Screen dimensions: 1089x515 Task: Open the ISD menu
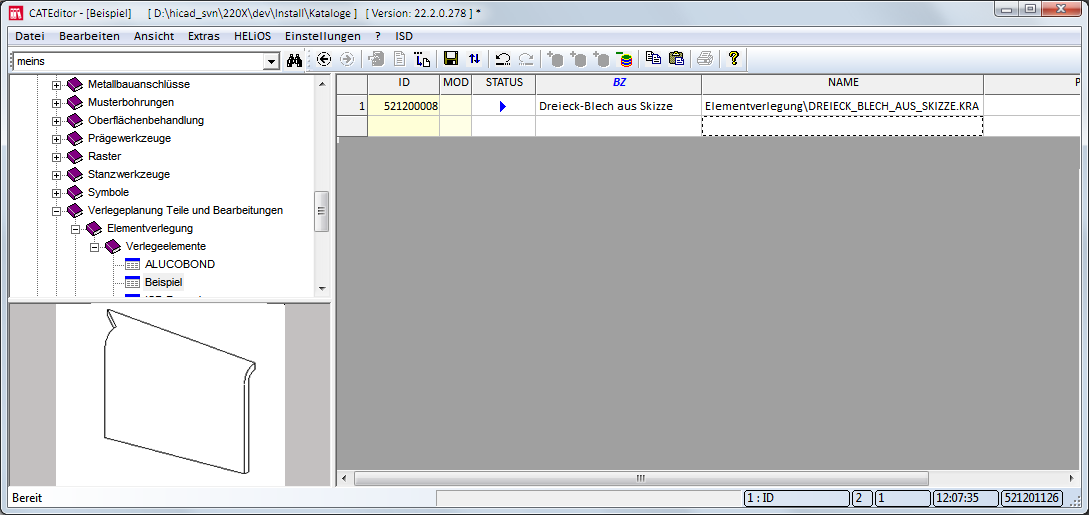tap(404, 36)
